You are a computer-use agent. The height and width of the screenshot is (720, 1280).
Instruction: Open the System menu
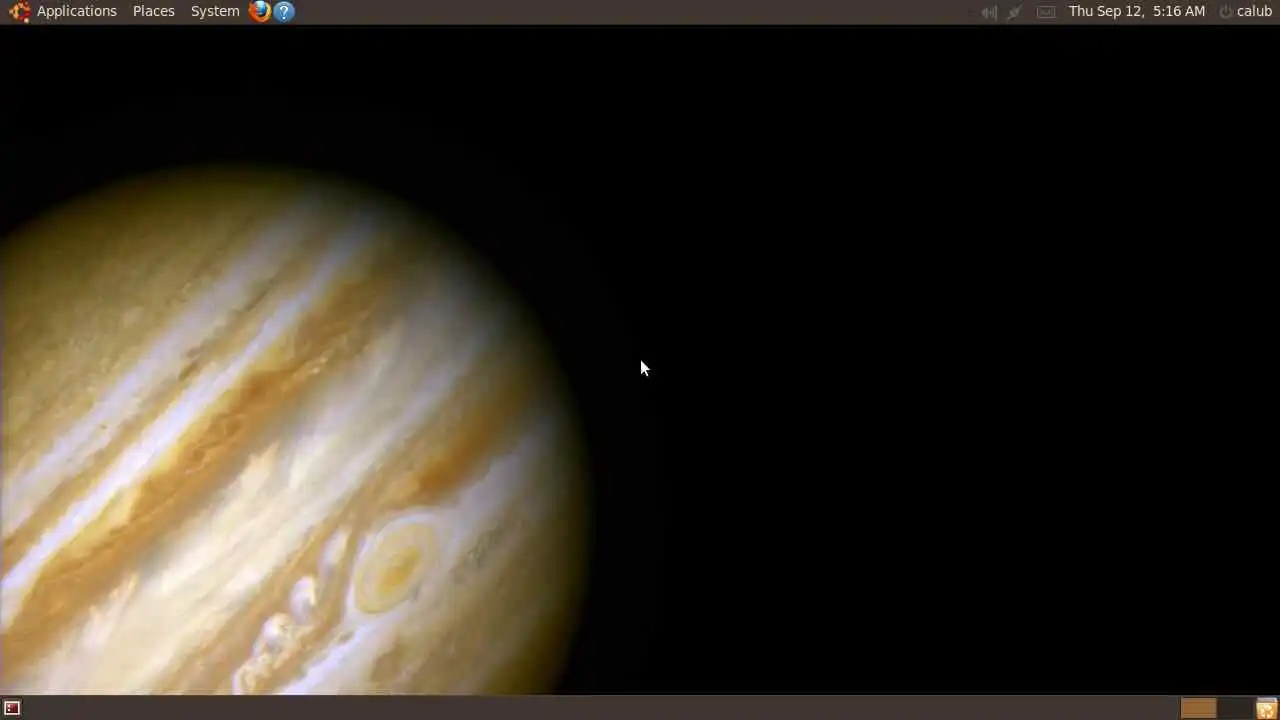(215, 11)
